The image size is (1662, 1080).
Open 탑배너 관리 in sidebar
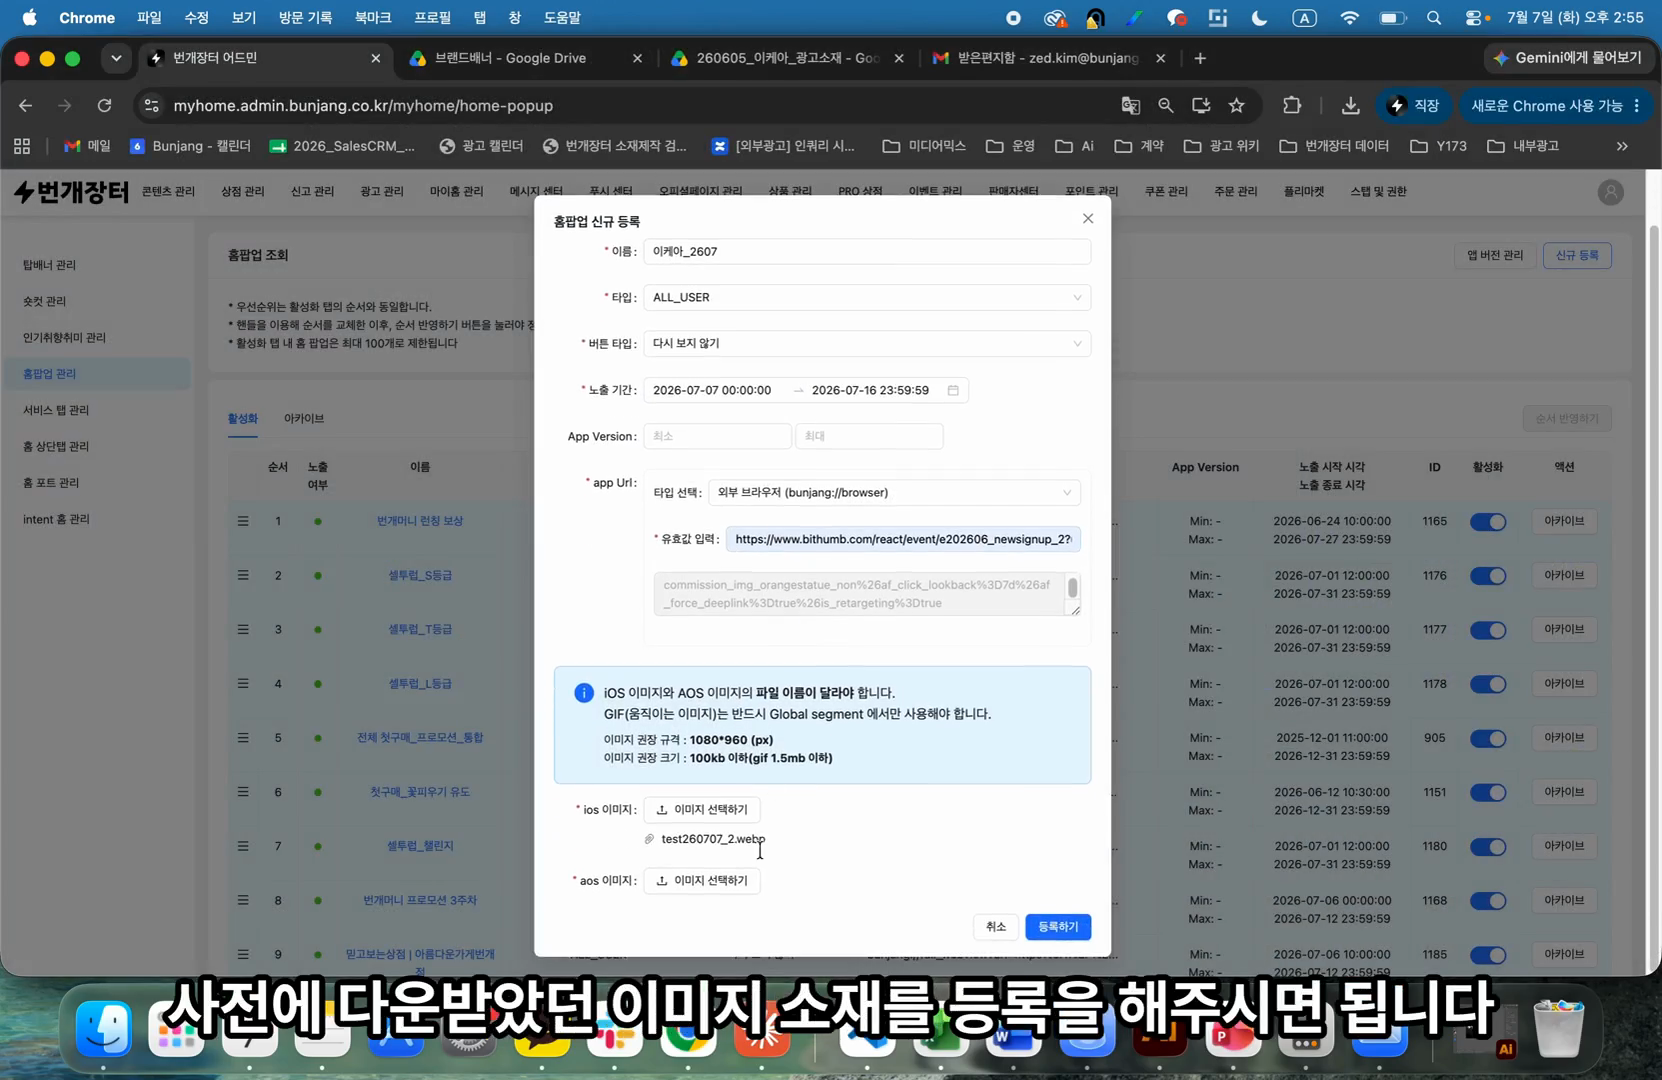(x=50, y=265)
